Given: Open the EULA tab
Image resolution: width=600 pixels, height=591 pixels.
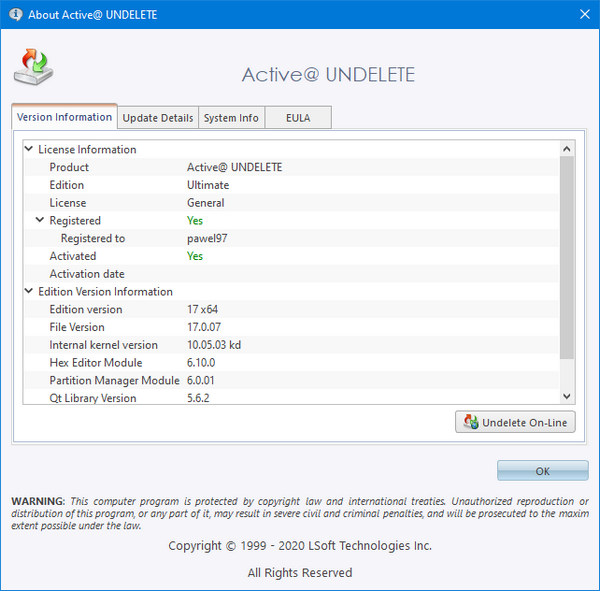Looking at the screenshot, I should coord(297,118).
